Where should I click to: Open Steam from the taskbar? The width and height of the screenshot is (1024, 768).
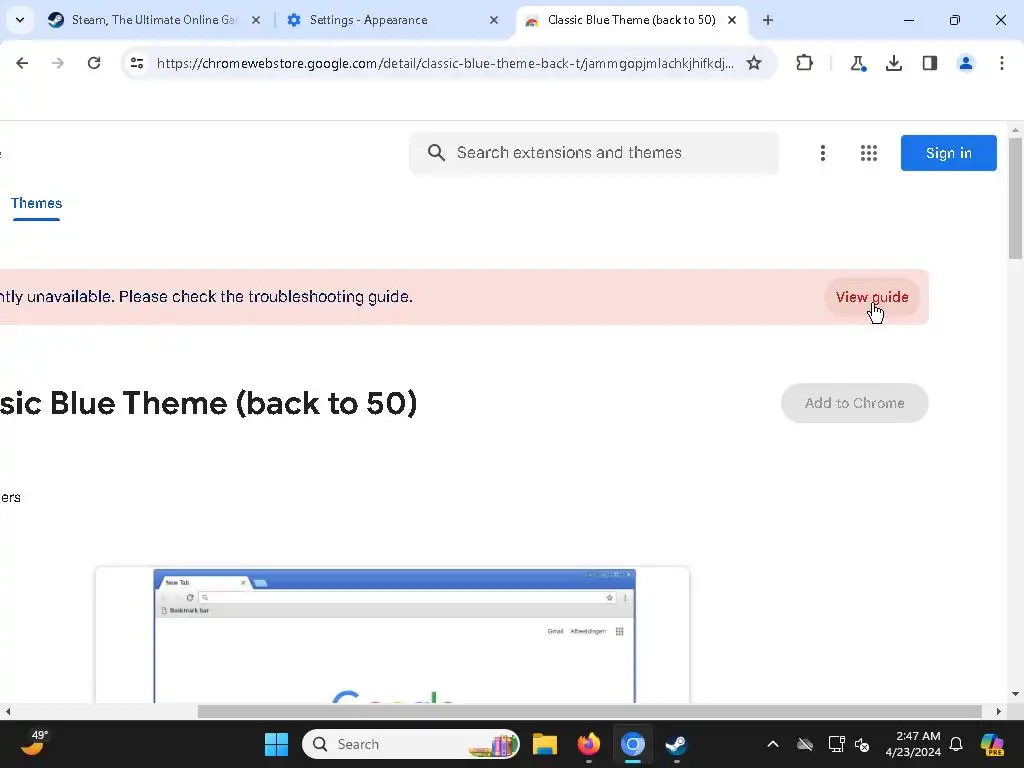(x=676, y=744)
